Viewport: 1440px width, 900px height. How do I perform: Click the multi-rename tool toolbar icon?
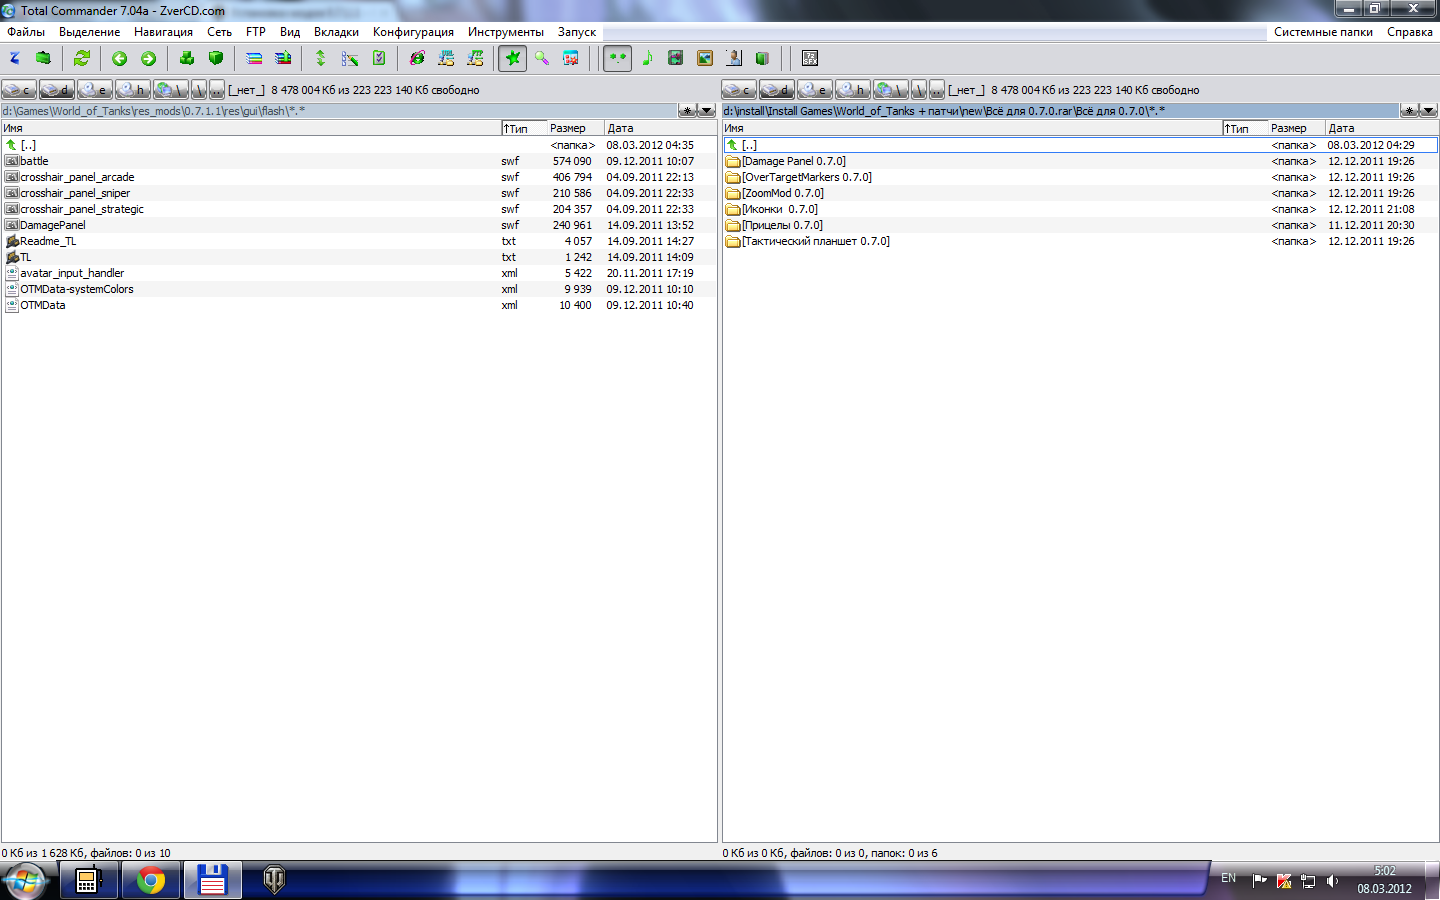[x=350, y=59]
